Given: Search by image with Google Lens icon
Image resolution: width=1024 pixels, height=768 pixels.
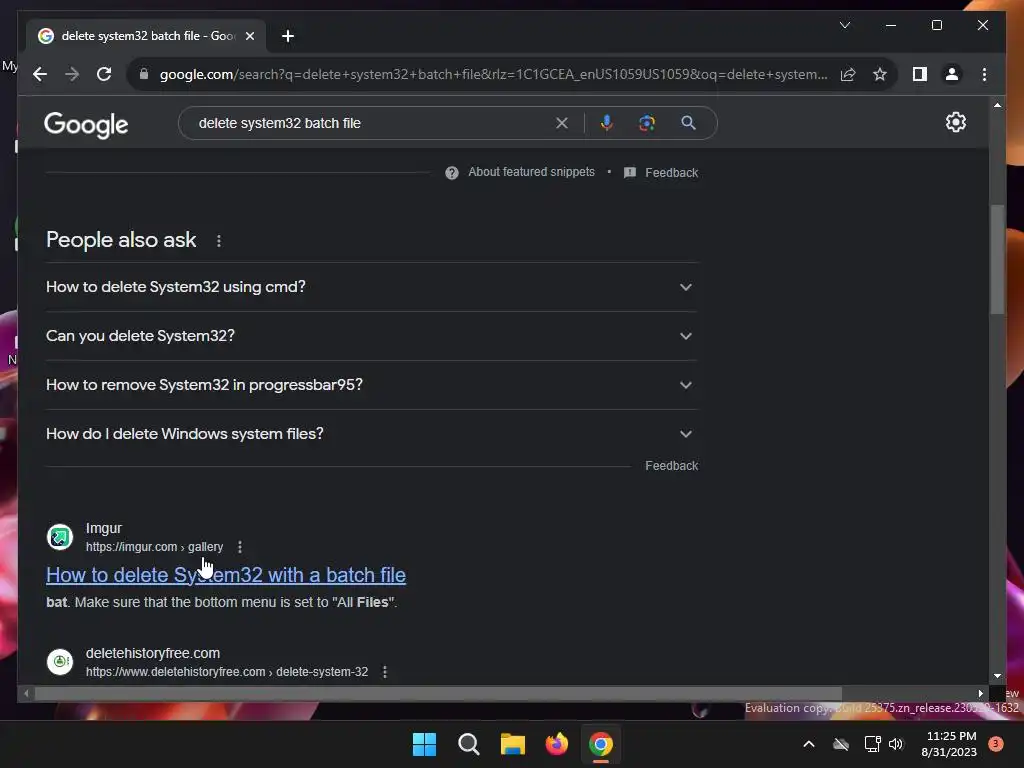Looking at the screenshot, I should point(647,123).
